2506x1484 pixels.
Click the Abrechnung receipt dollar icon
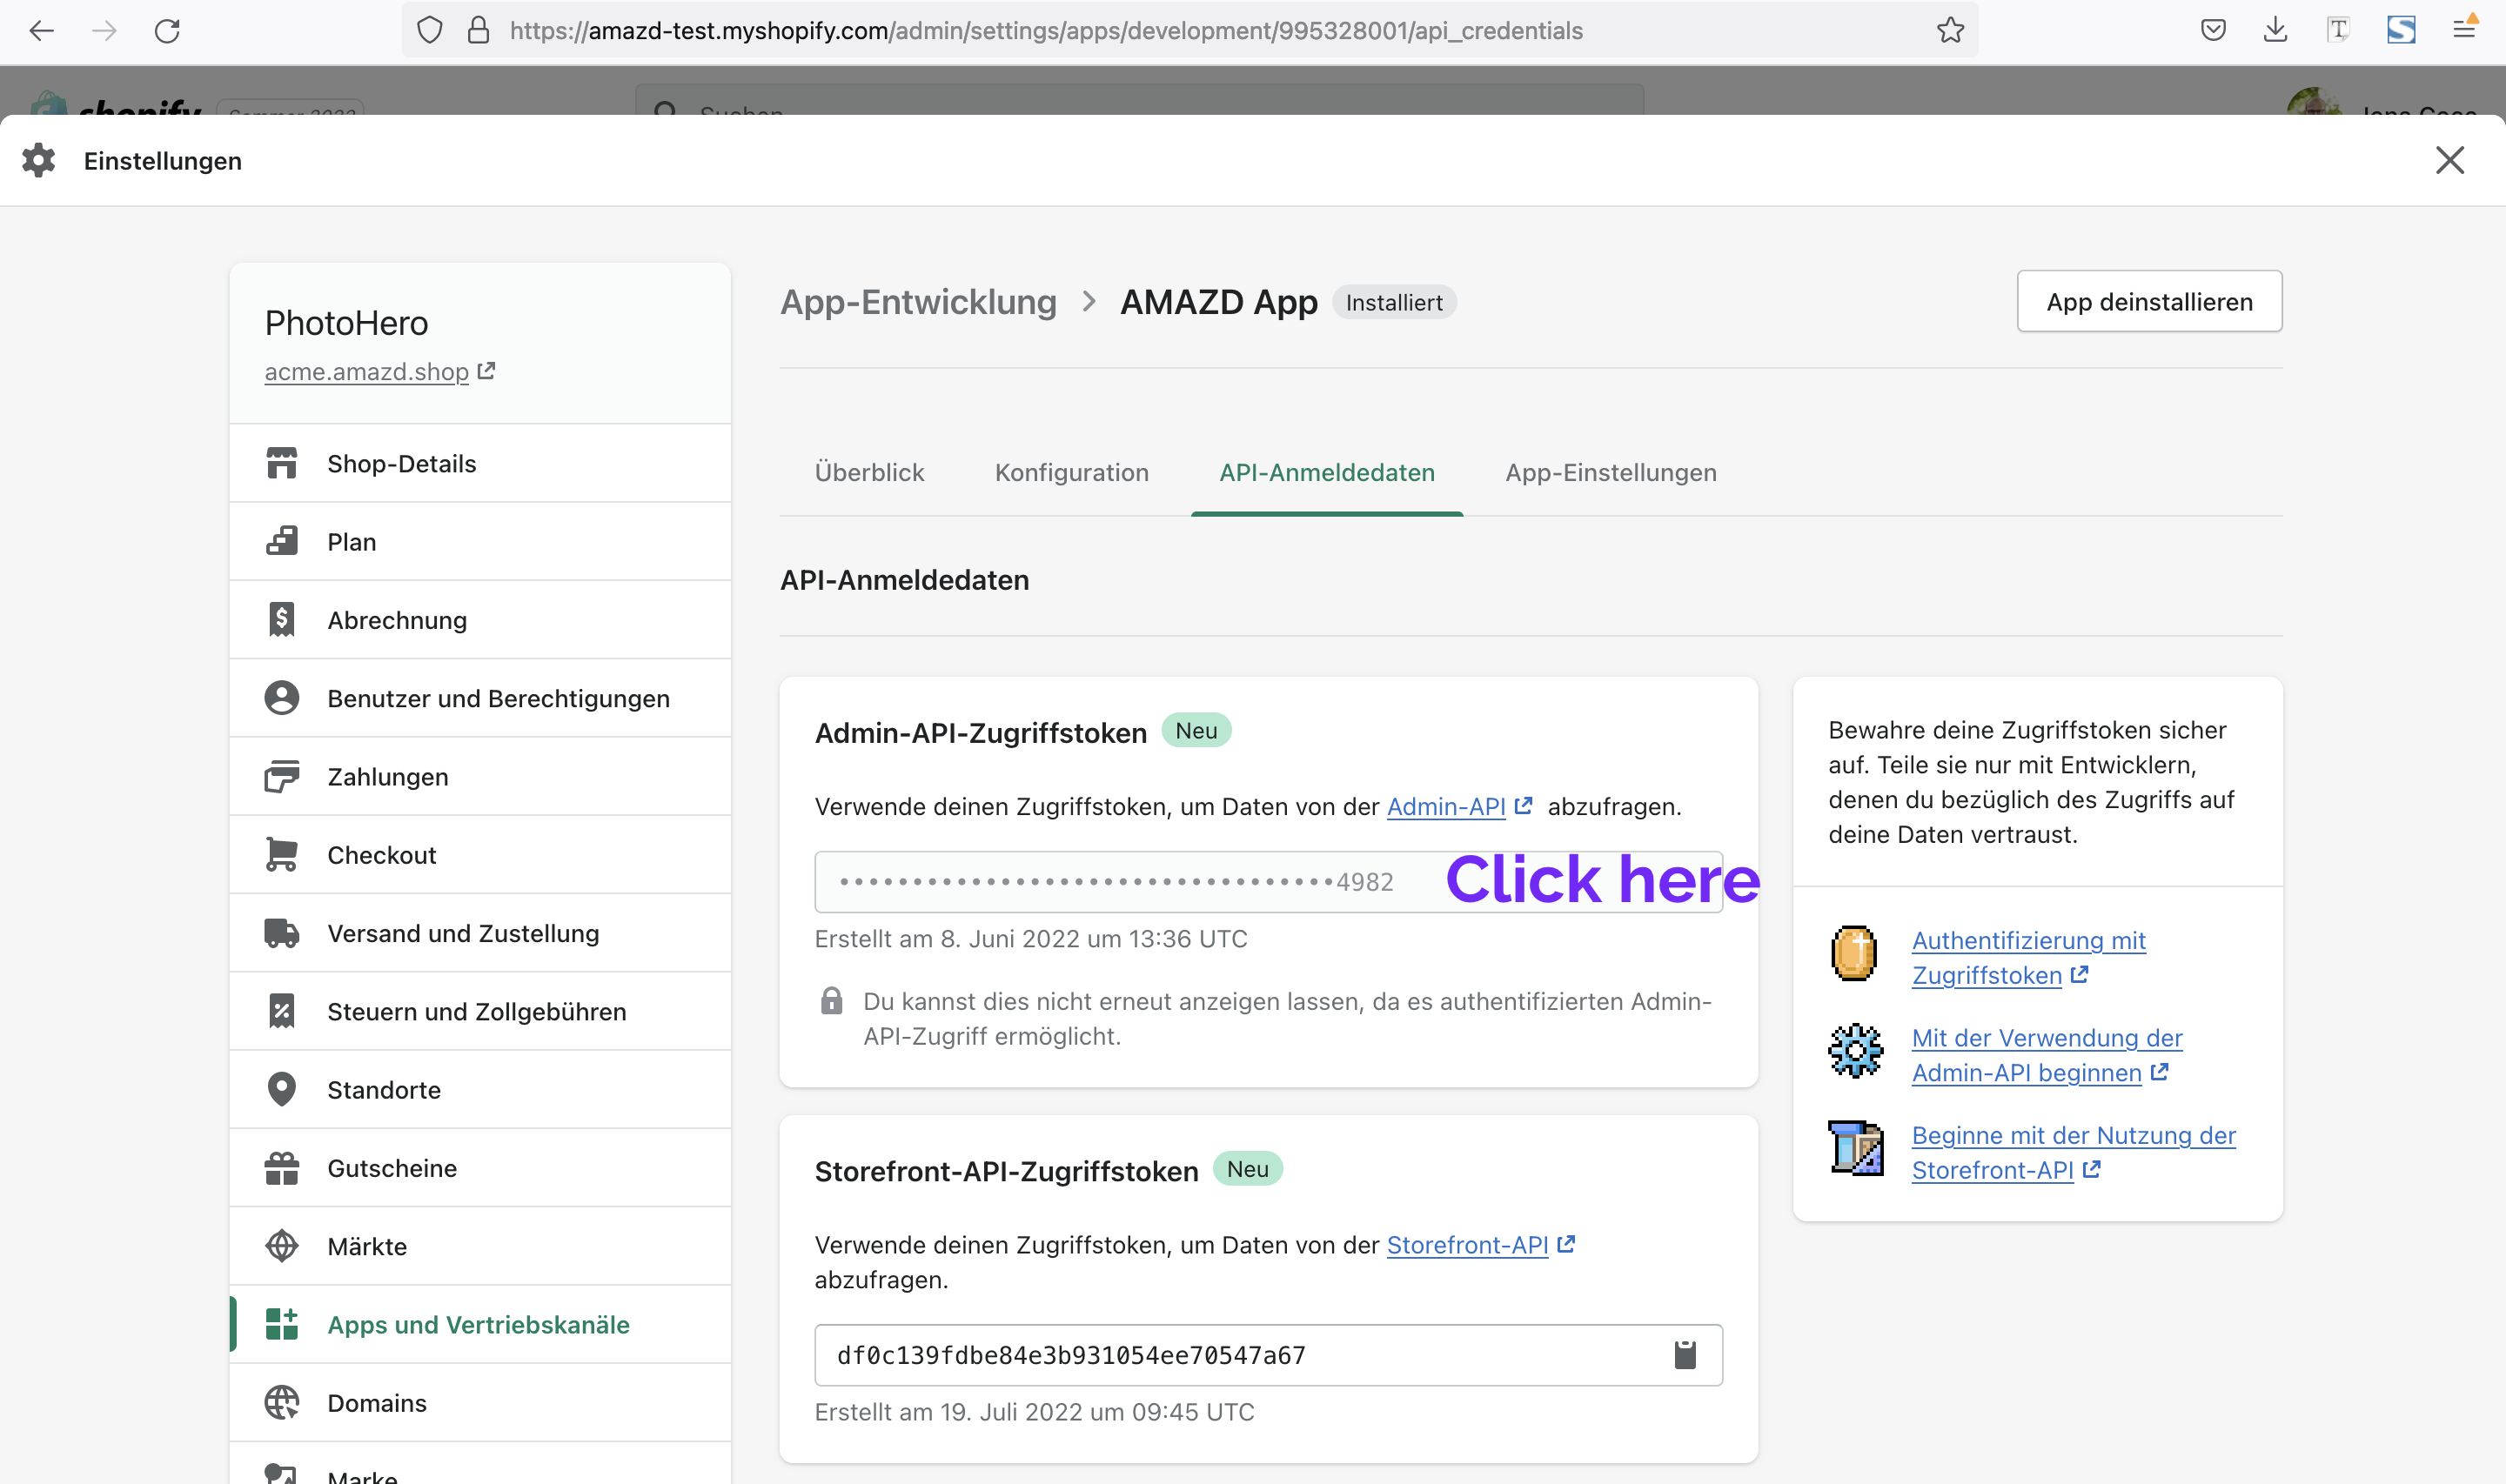(282, 620)
